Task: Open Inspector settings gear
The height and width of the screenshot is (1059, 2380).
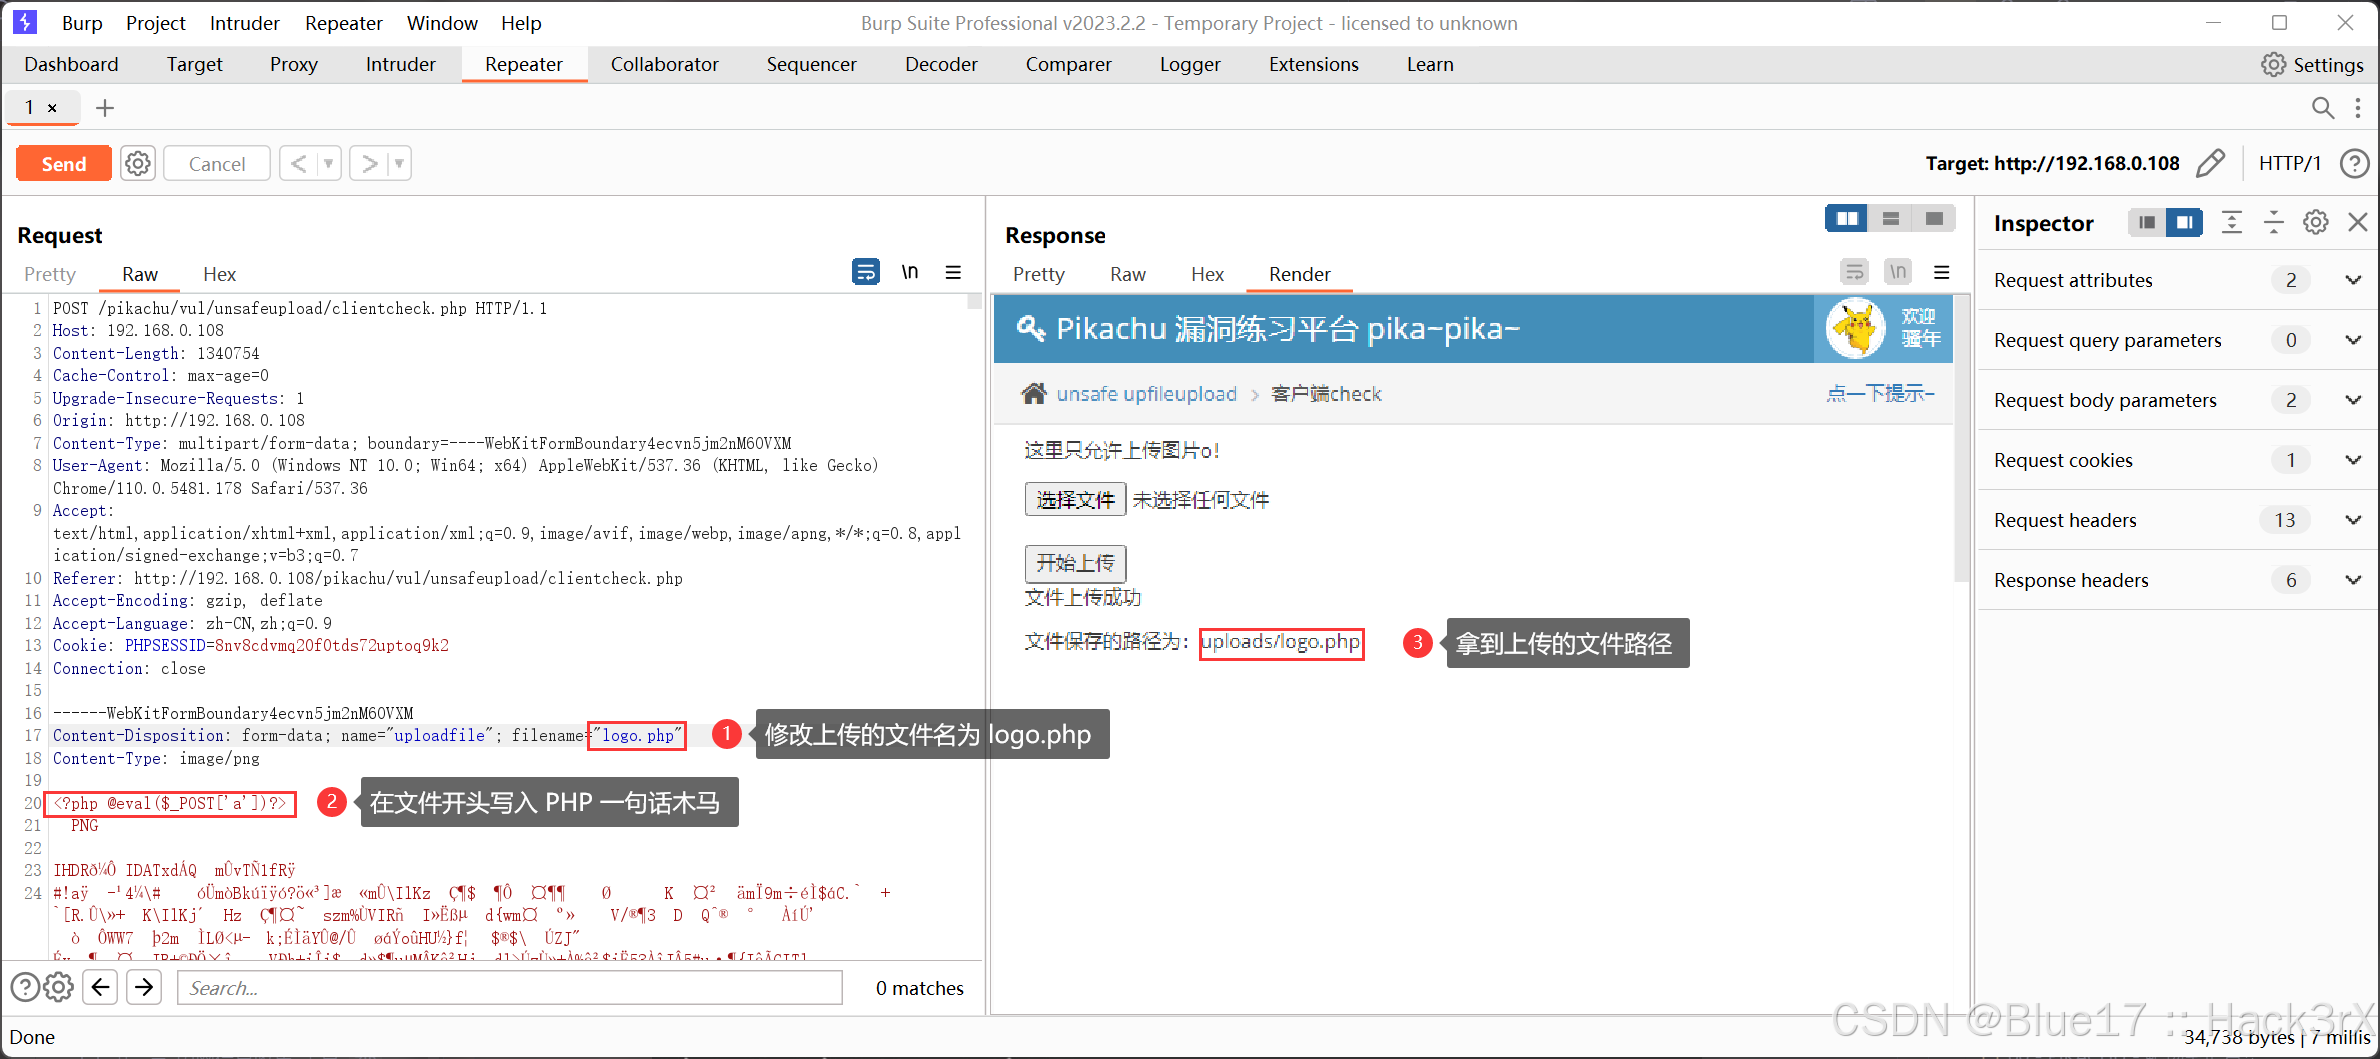Action: [2316, 222]
